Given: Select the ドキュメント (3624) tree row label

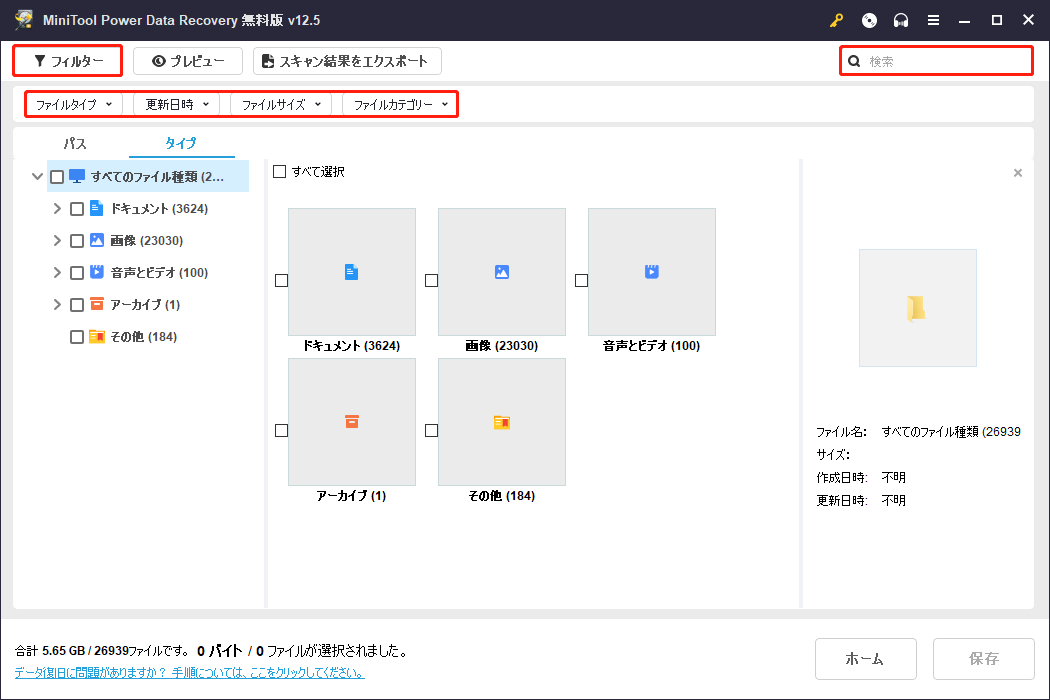Looking at the screenshot, I should [159, 209].
